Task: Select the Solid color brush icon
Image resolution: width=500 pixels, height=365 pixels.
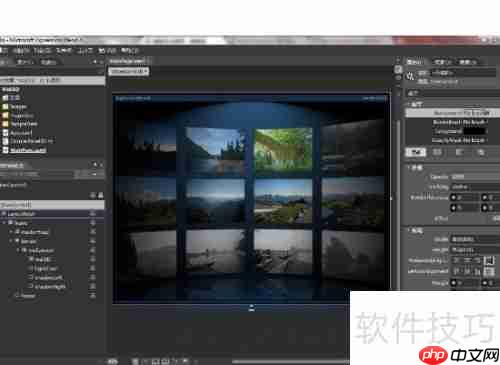Action: click(437, 152)
